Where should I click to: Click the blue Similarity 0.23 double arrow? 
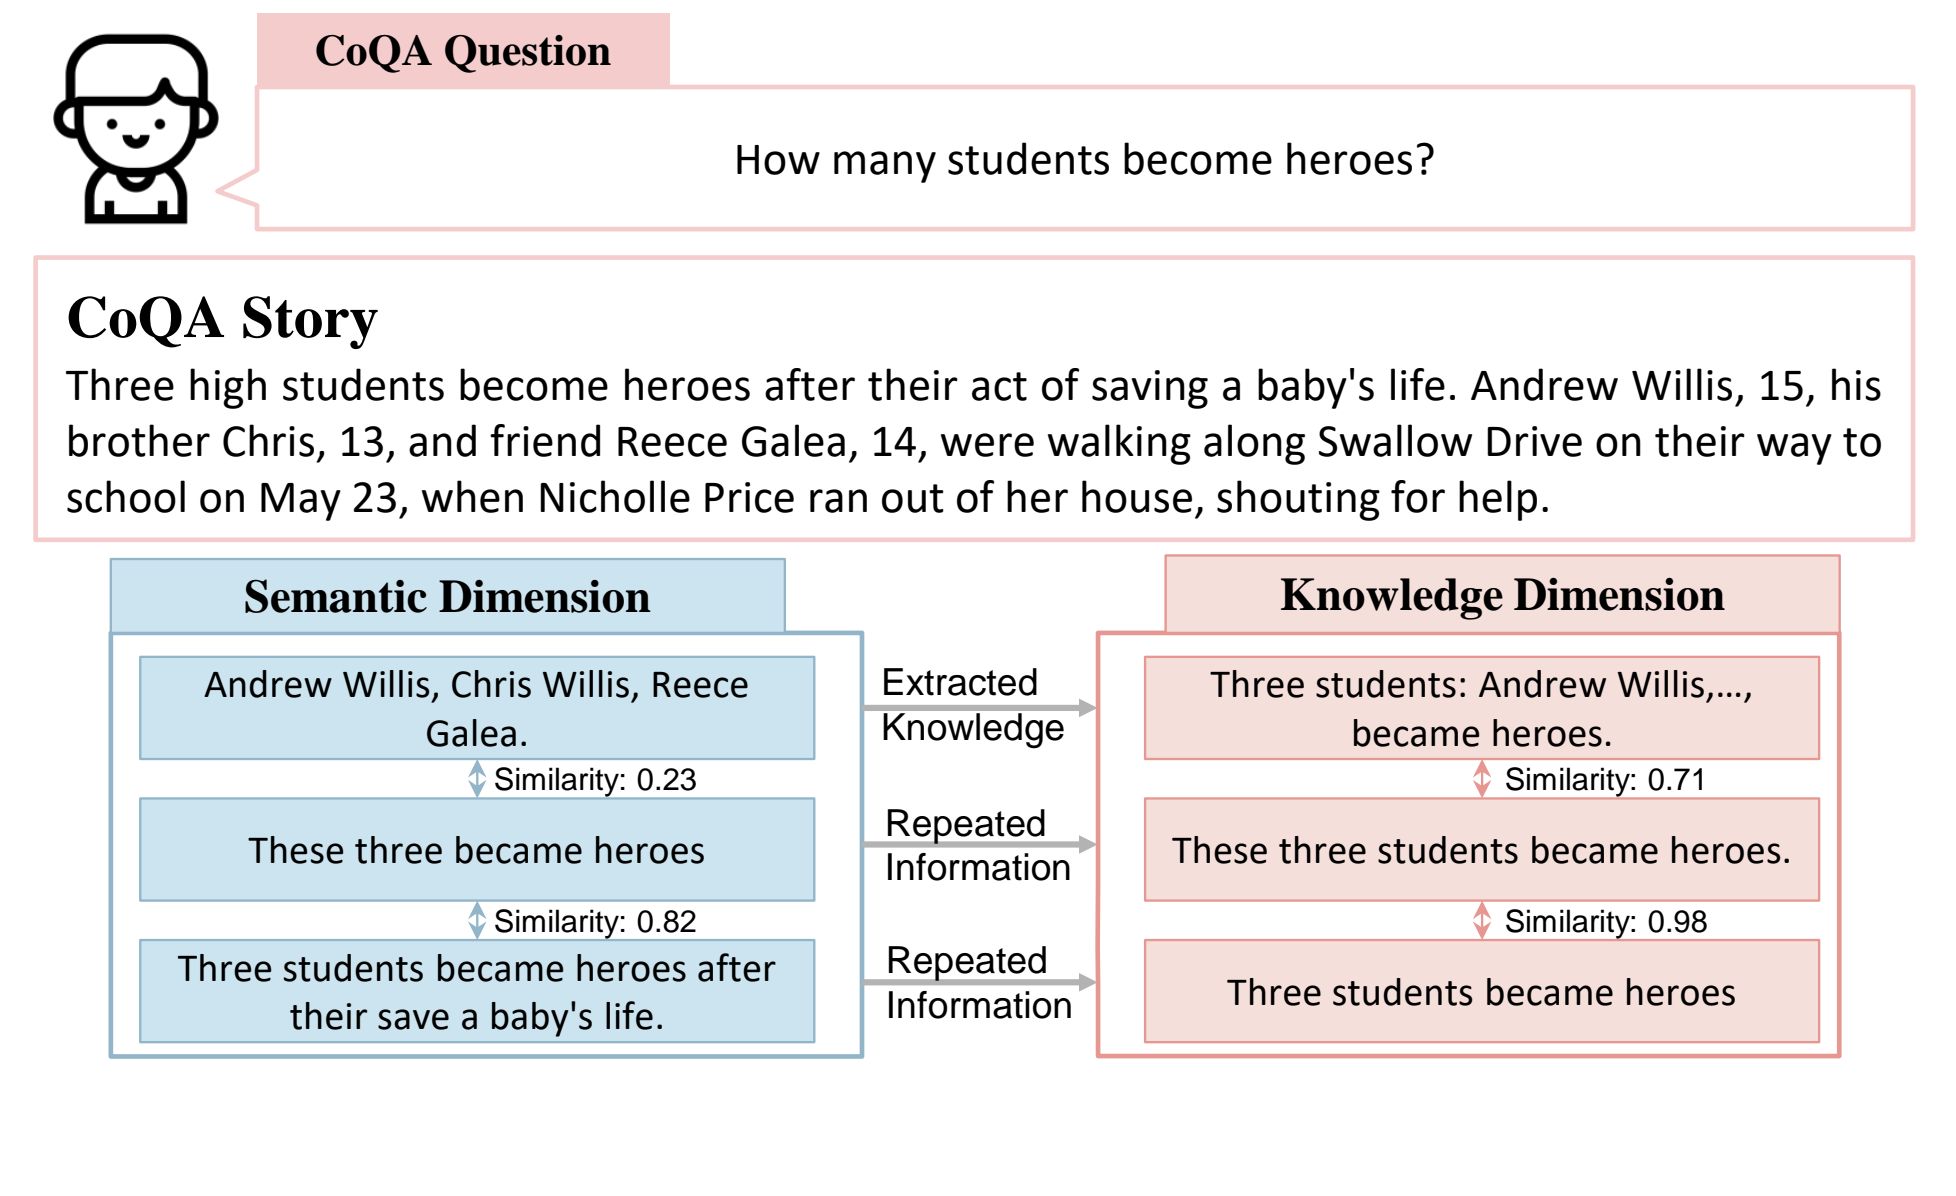(x=477, y=779)
